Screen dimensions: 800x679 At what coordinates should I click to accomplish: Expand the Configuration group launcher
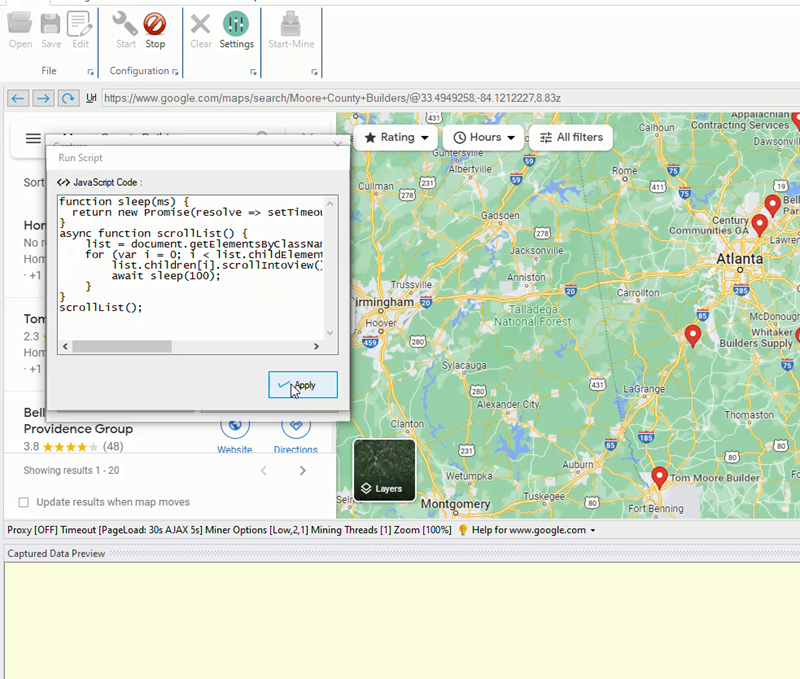[x=176, y=72]
